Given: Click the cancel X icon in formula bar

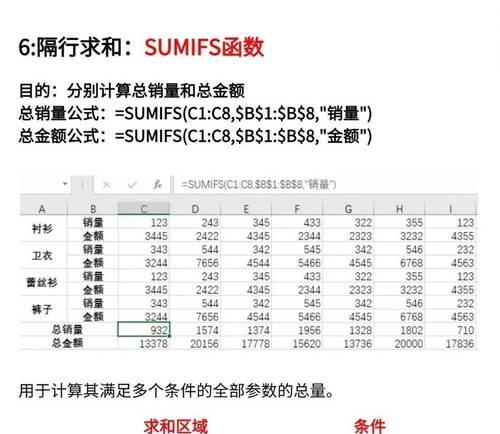Looking at the screenshot, I should pos(107,184).
